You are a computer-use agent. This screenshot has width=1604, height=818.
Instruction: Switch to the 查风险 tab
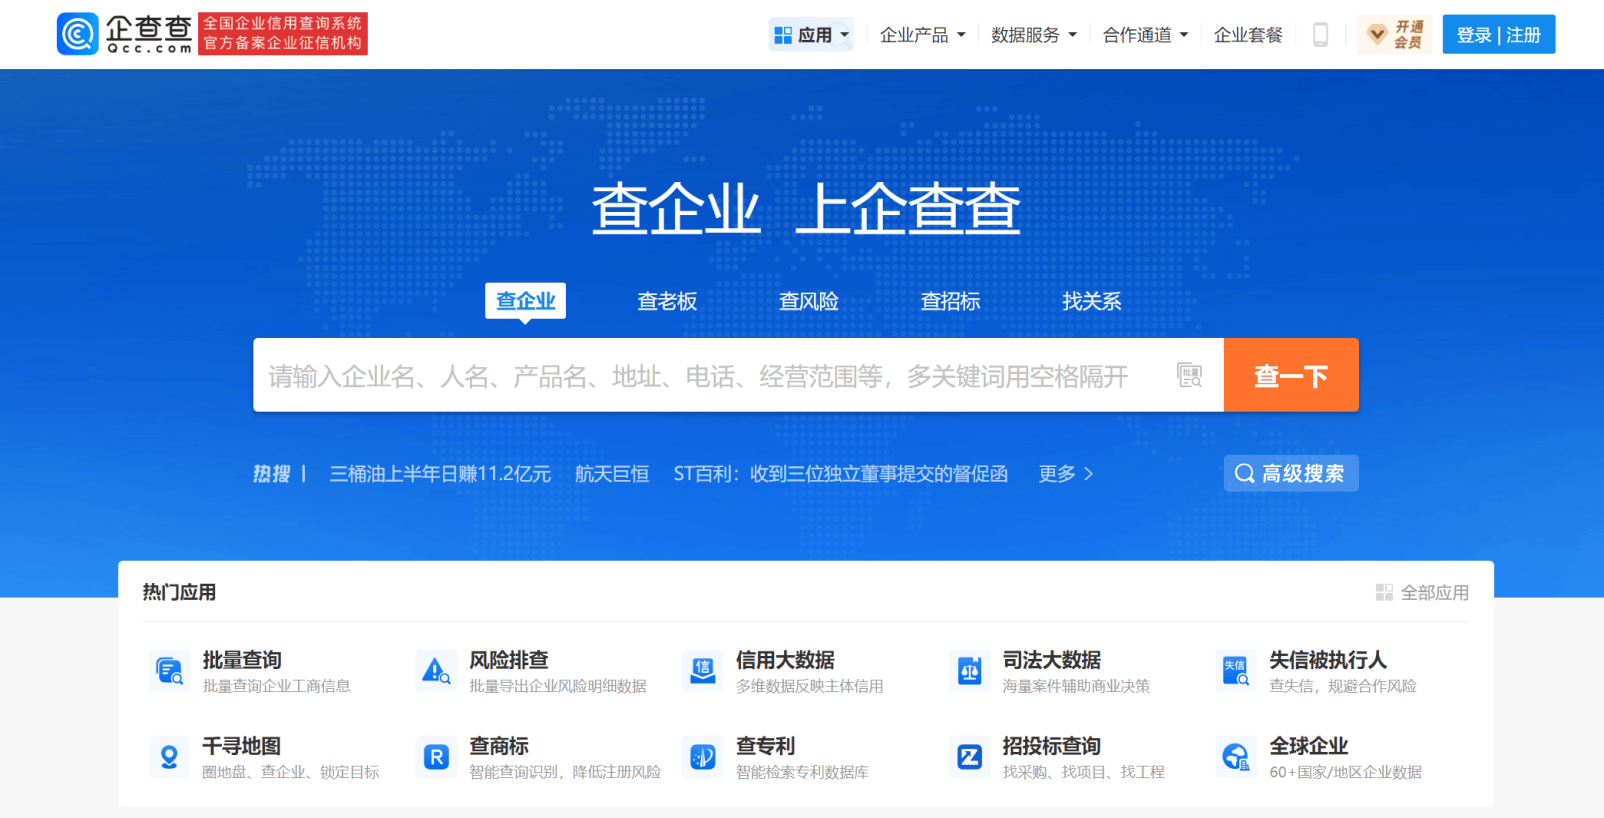[x=809, y=301]
